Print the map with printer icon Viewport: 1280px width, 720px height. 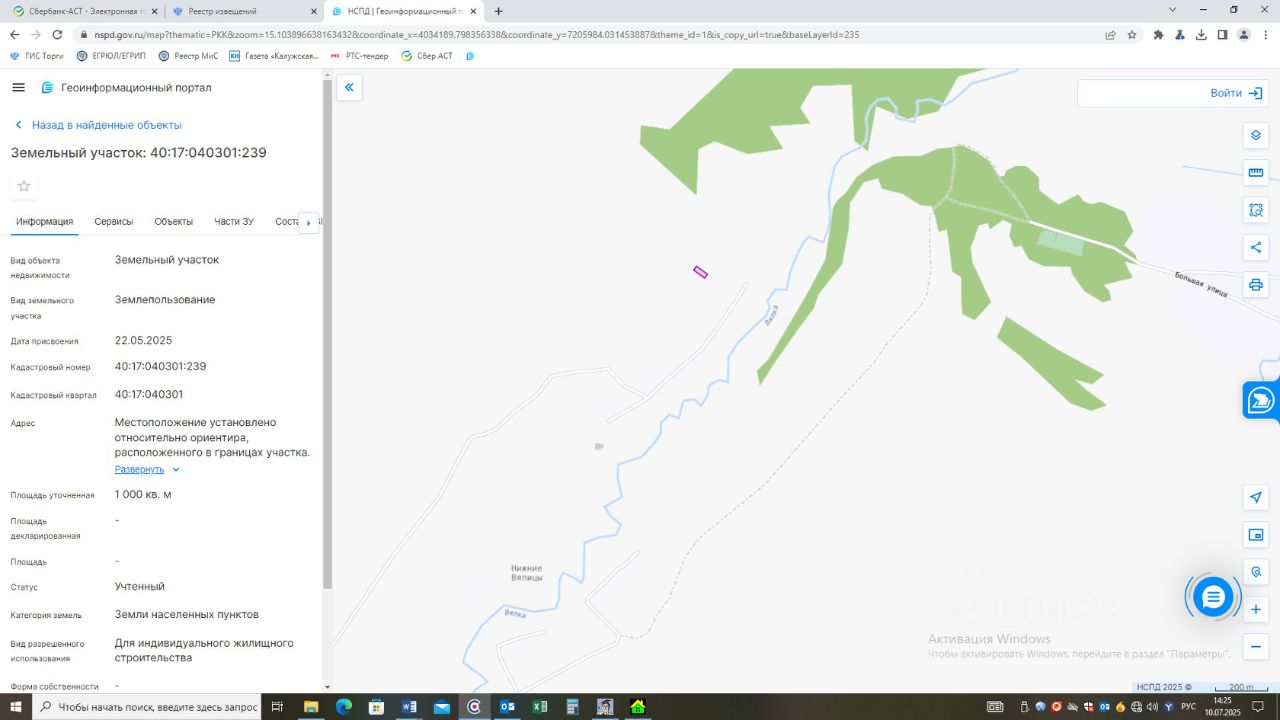click(1256, 285)
